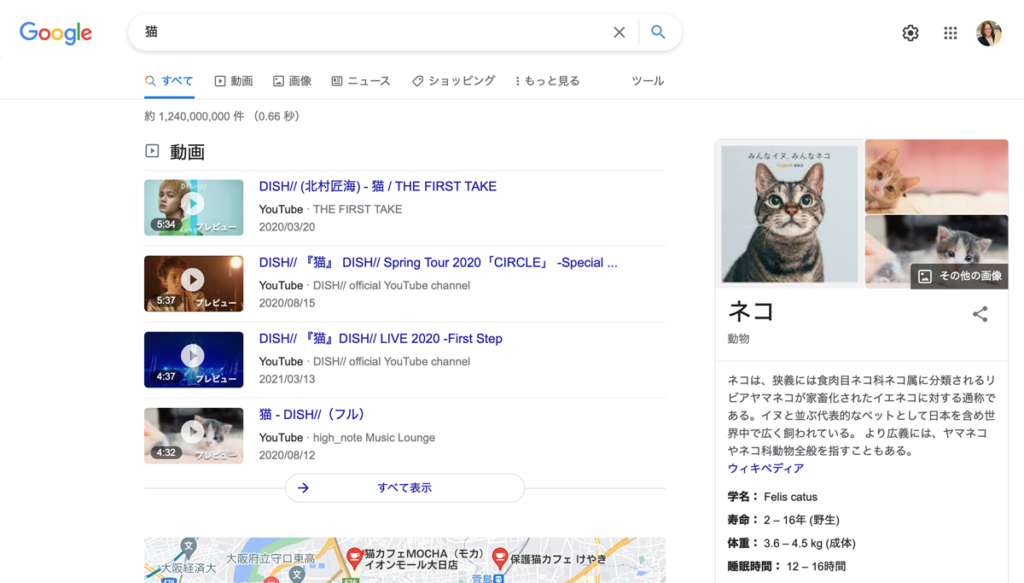Switch to the ニュース tab
Viewport: 1024px width, 583px height.
pyautogui.click(x=360, y=81)
